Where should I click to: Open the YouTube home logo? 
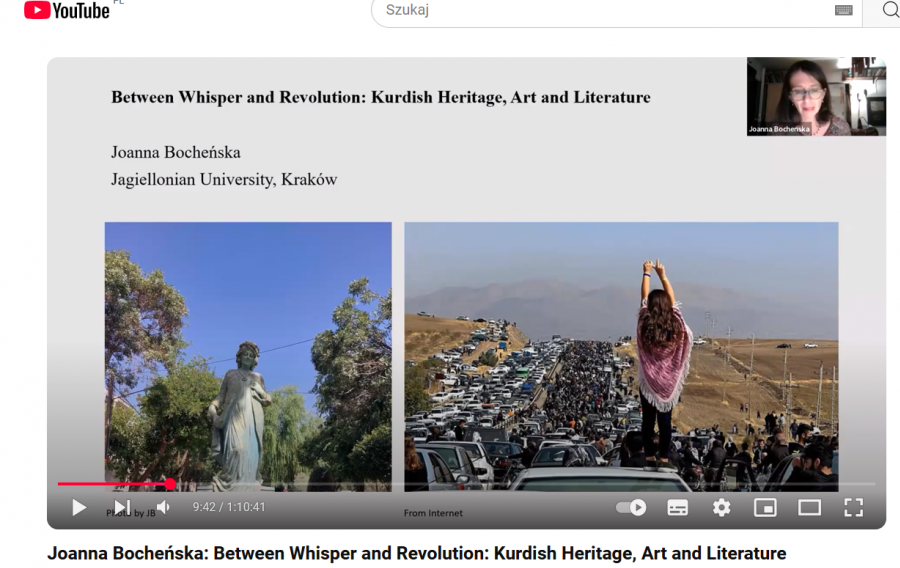point(67,10)
